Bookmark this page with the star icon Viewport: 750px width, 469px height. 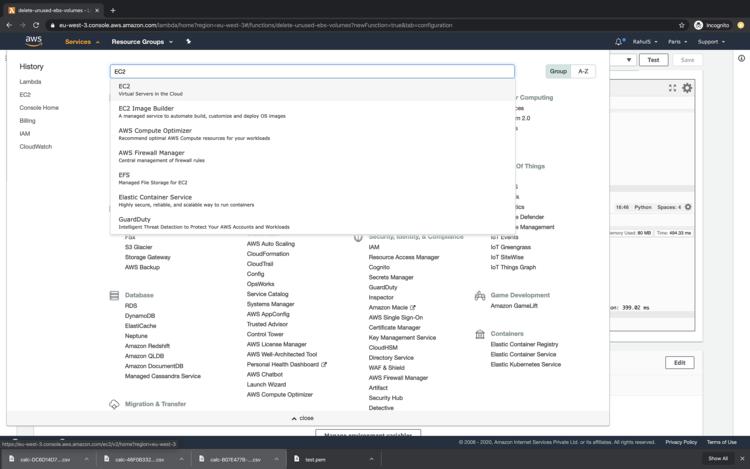point(682,25)
